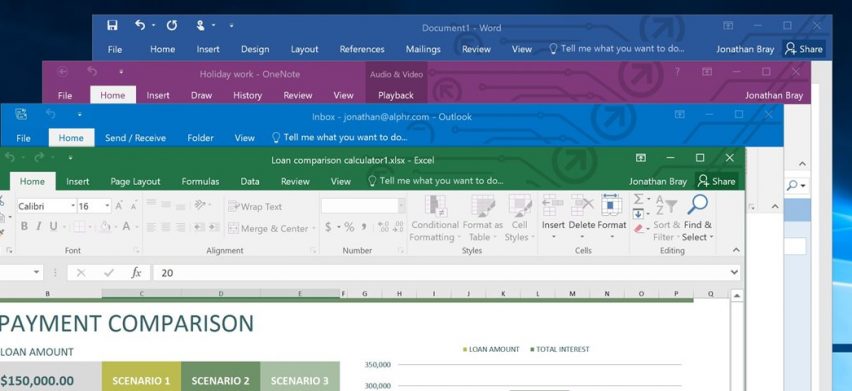Click the AutoSum sigma icon

[x=638, y=199]
